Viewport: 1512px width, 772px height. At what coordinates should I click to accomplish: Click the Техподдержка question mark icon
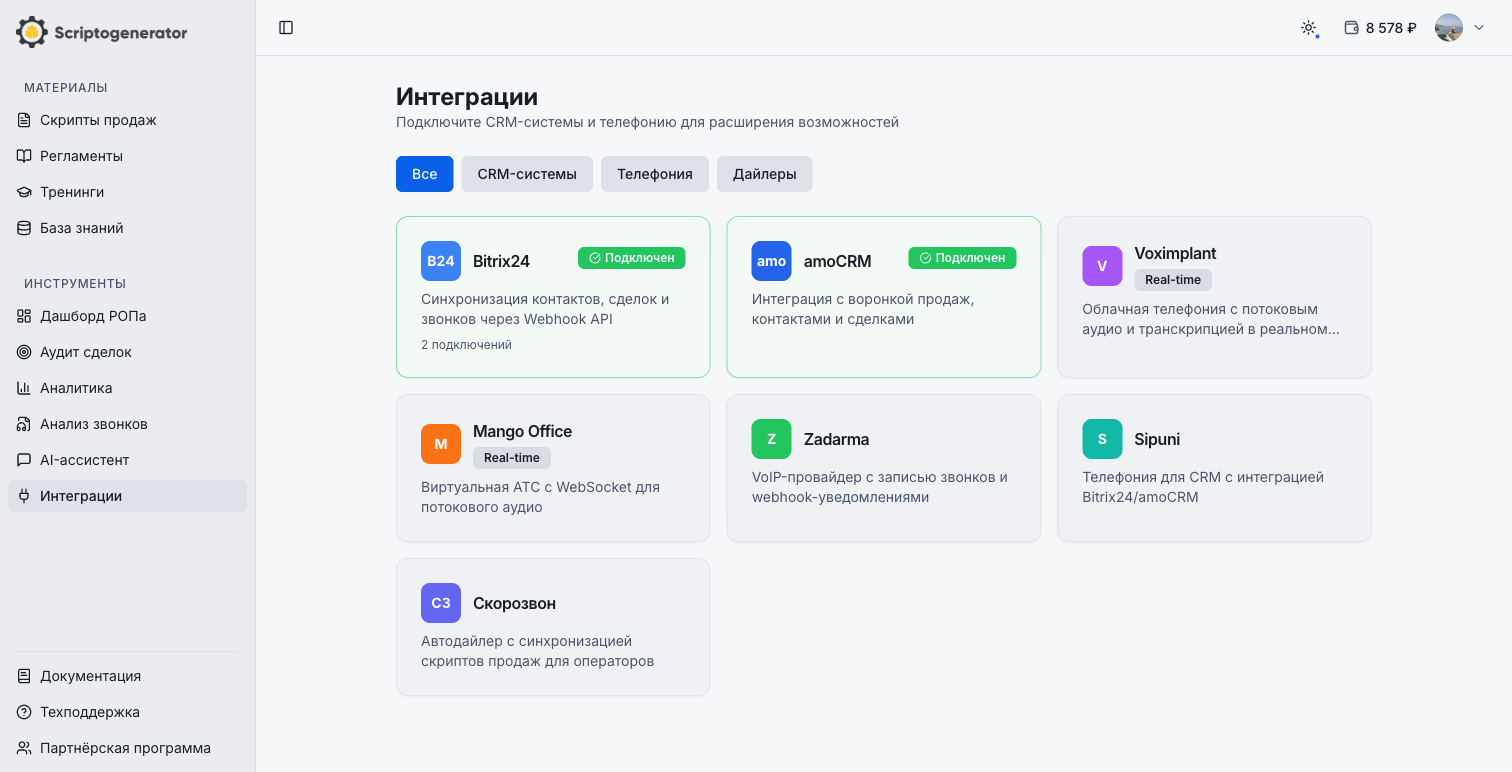tap(24, 712)
